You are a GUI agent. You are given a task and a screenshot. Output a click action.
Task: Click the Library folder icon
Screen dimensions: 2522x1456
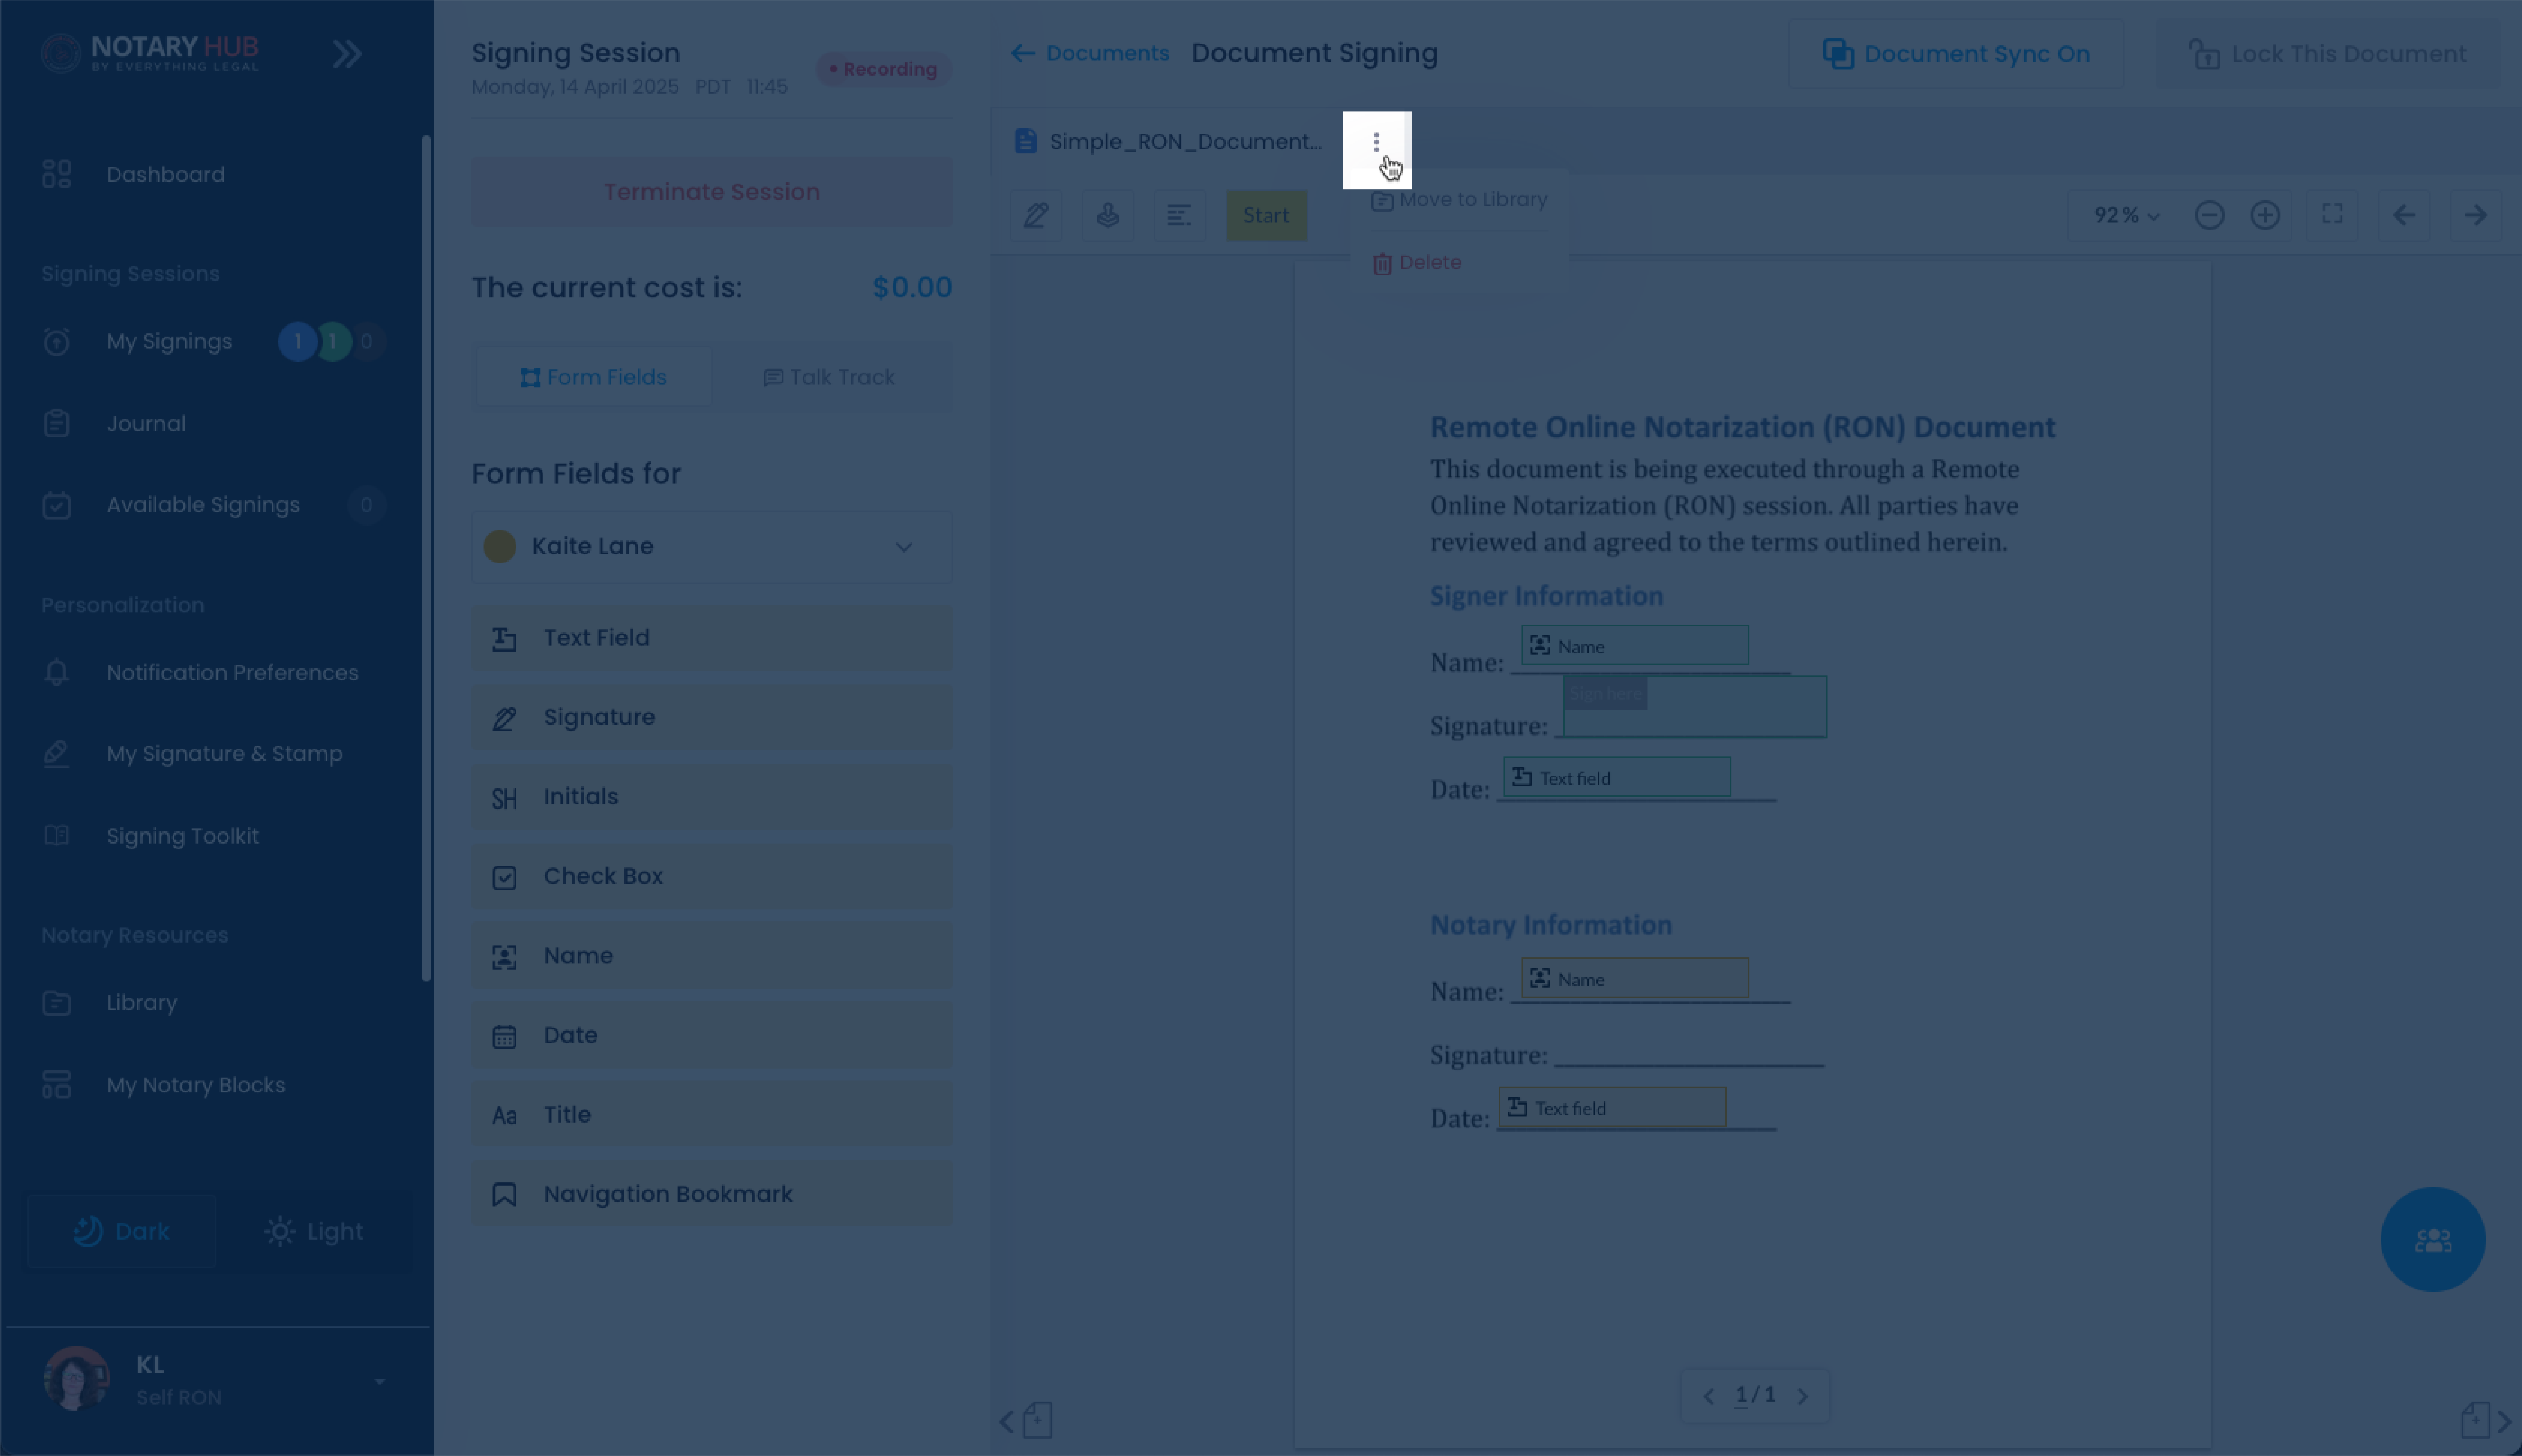[57, 1003]
